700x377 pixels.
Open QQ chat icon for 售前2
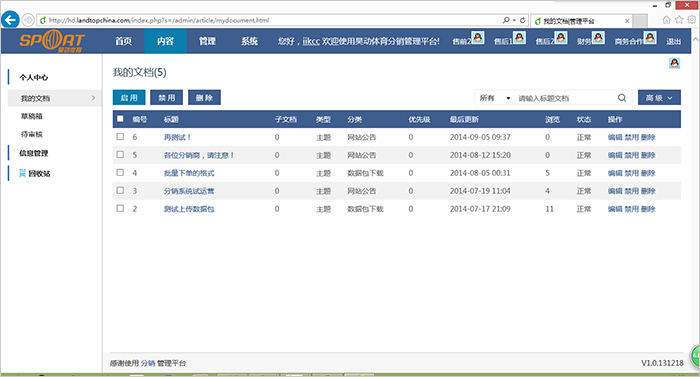(x=478, y=38)
